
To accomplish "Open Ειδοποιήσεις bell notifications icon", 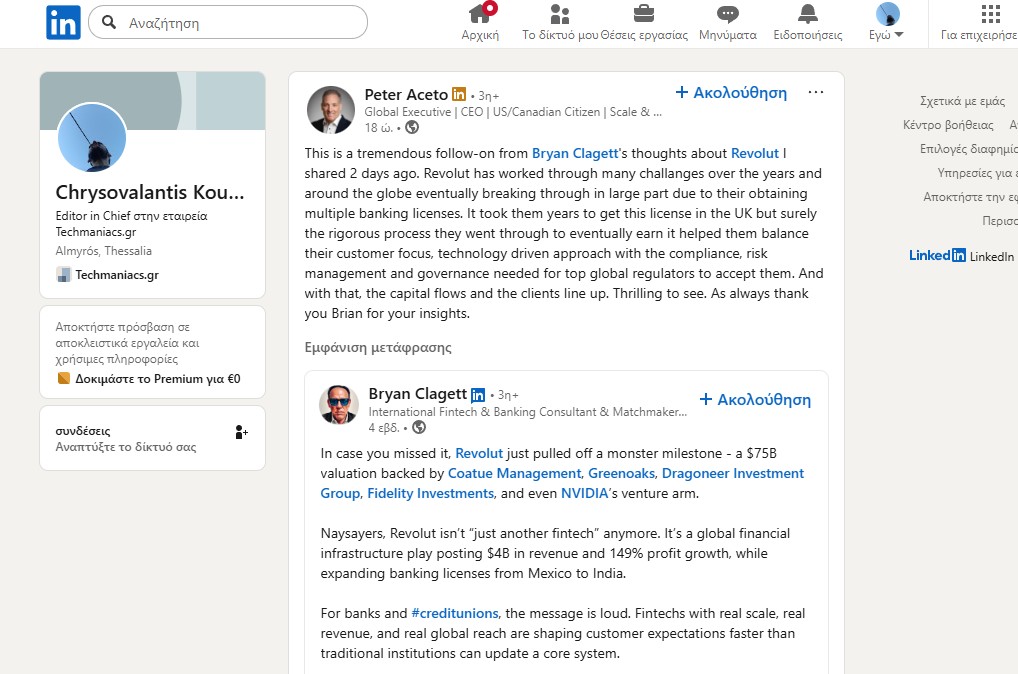I will point(807,14).
